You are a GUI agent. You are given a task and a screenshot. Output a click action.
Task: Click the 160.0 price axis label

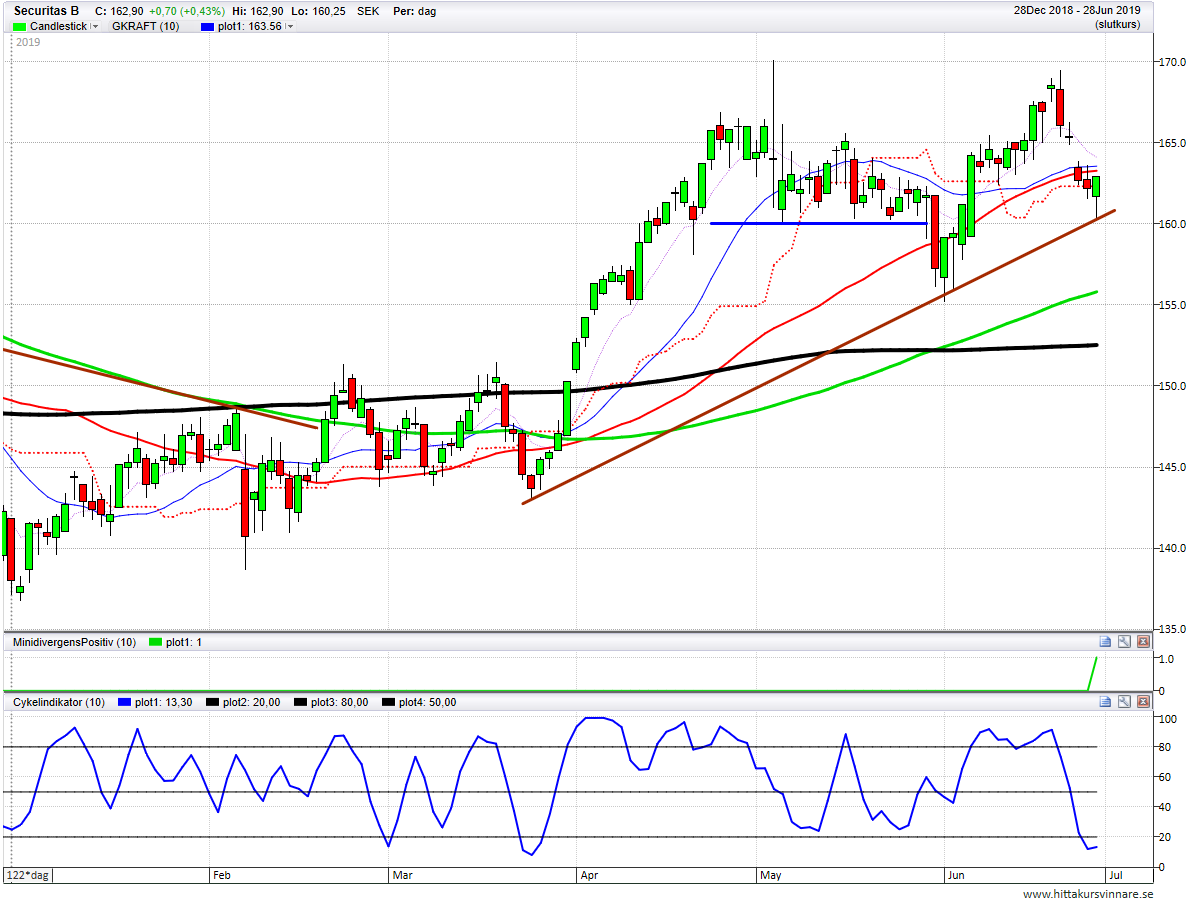coord(1172,224)
